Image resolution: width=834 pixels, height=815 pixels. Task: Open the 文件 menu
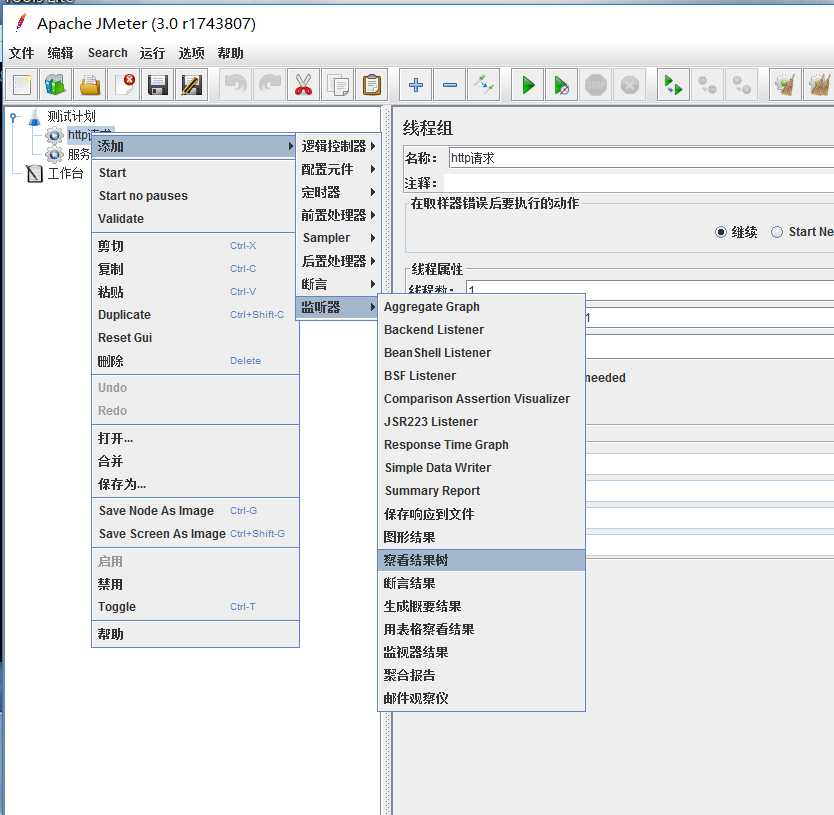coord(21,53)
